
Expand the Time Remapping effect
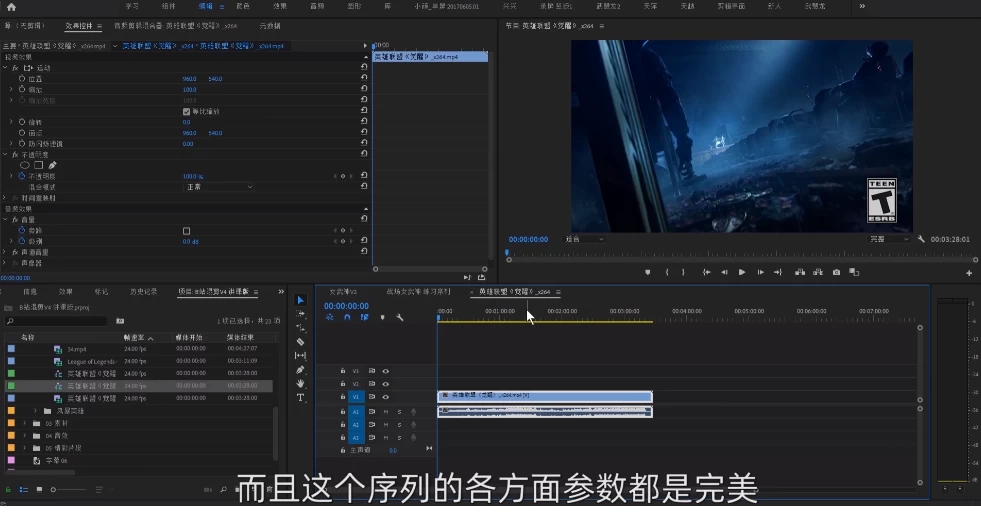(x=5, y=198)
